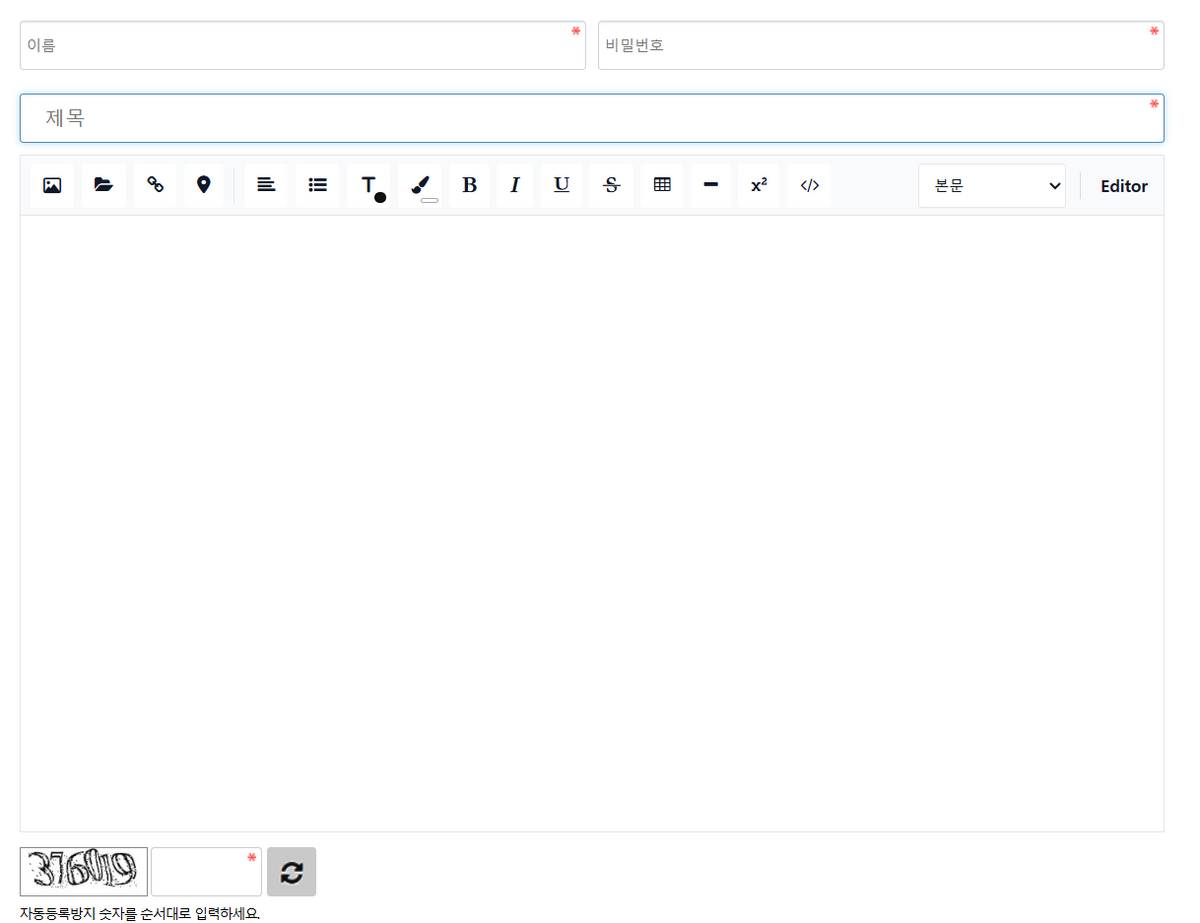
Task: Click the insert link chain icon
Action: pyautogui.click(x=155, y=185)
